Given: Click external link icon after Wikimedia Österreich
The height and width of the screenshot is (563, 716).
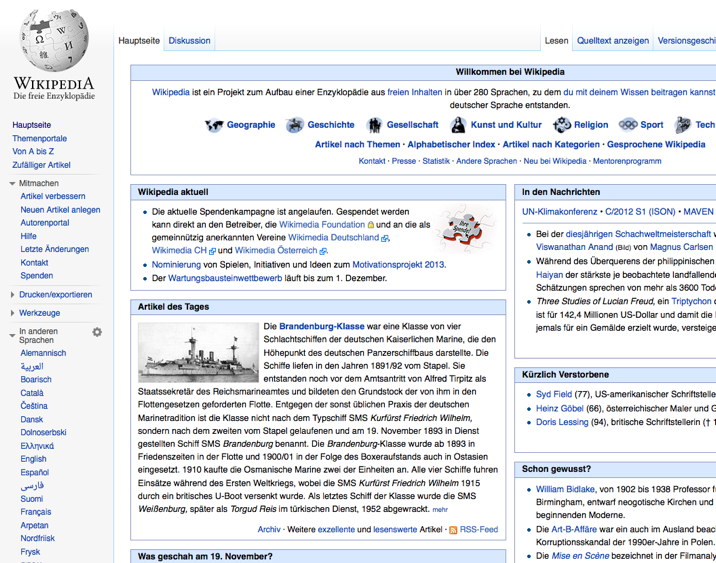Looking at the screenshot, I should tap(323, 251).
